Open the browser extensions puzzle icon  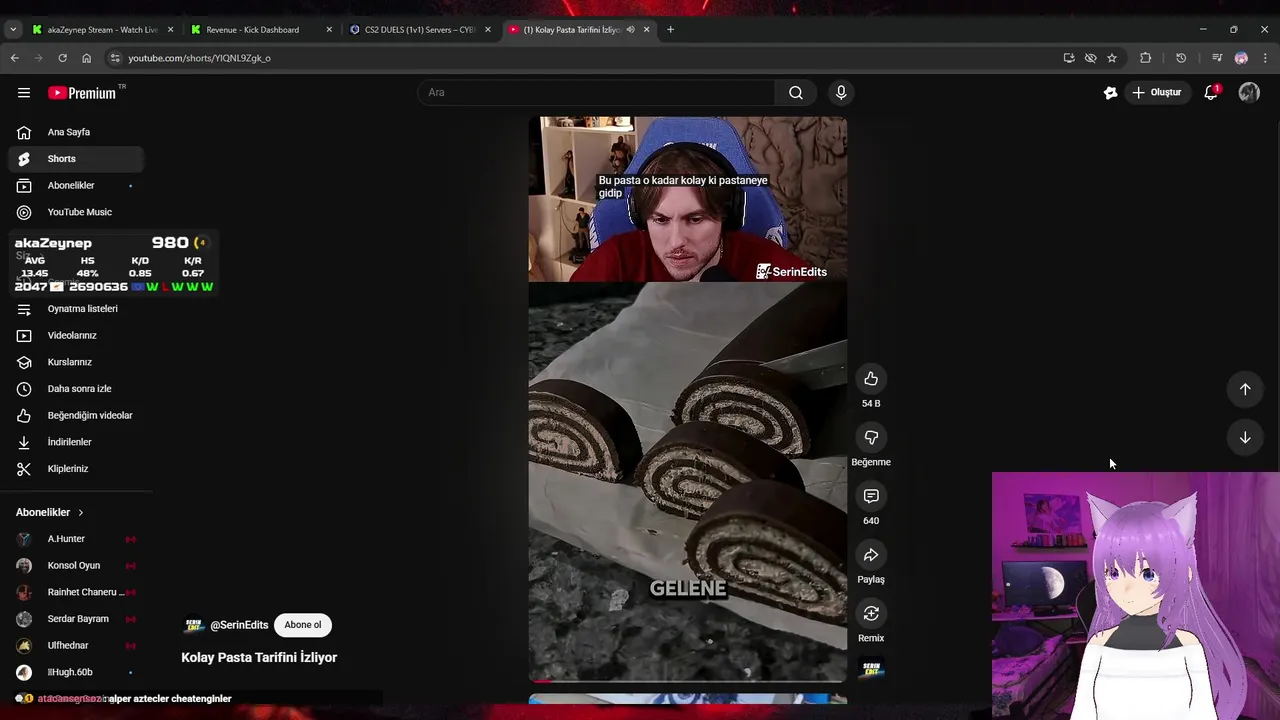tap(1146, 58)
